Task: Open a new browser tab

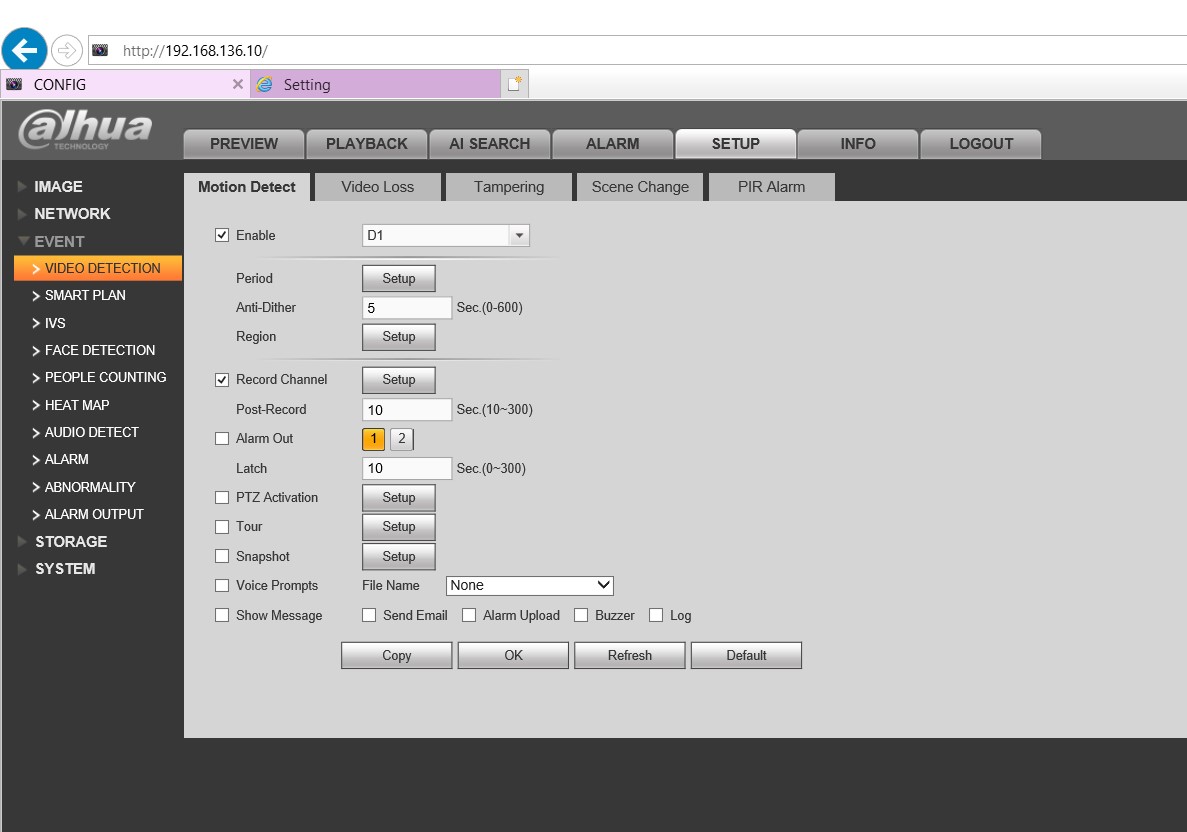Action: pyautogui.click(x=514, y=84)
